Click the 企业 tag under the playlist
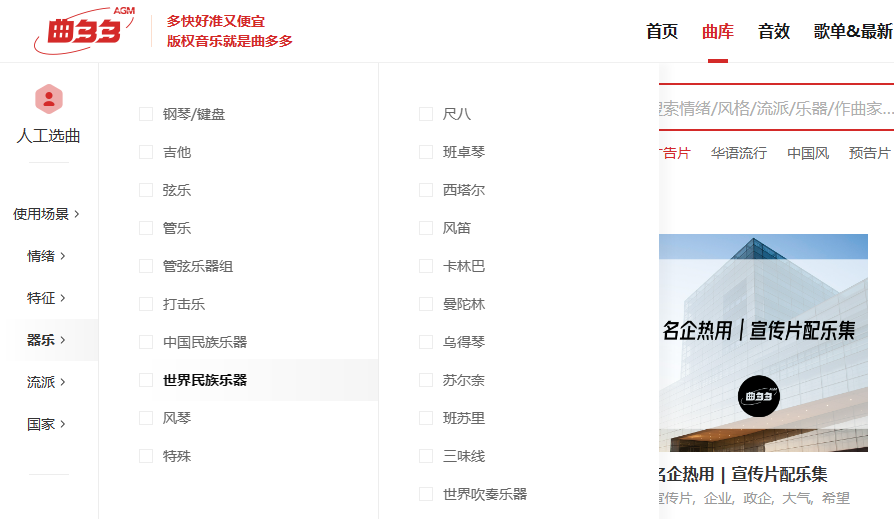 (x=717, y=498)
